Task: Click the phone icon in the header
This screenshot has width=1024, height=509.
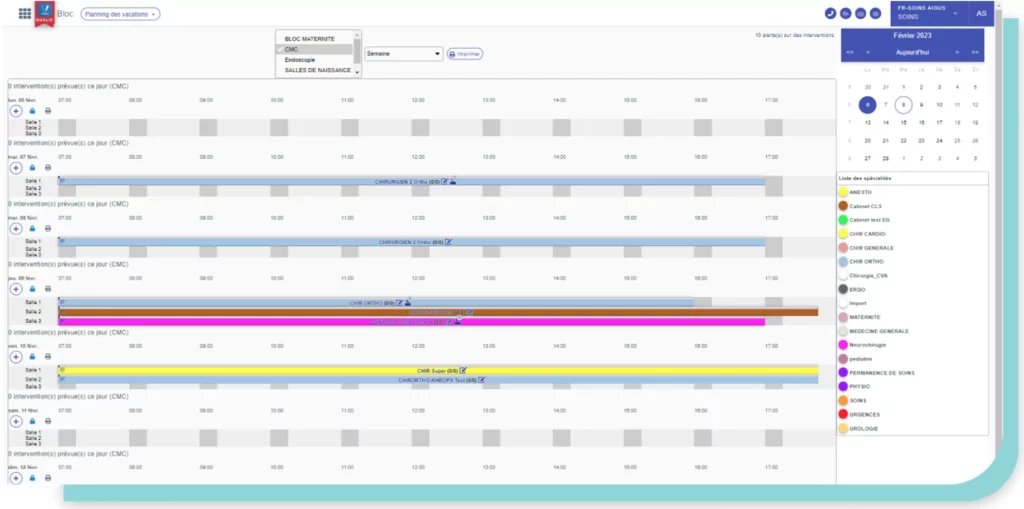Action: point(830,14)
